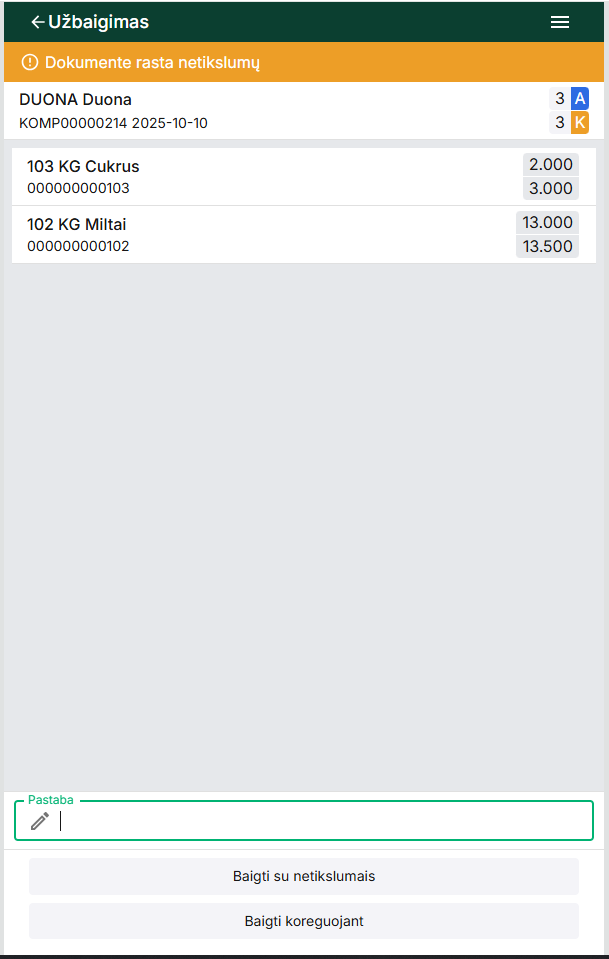Image resolution: width=609 pixels, height=959 pixels.
Task: Open the hamburger menu
Action: (x=560, y=22)
